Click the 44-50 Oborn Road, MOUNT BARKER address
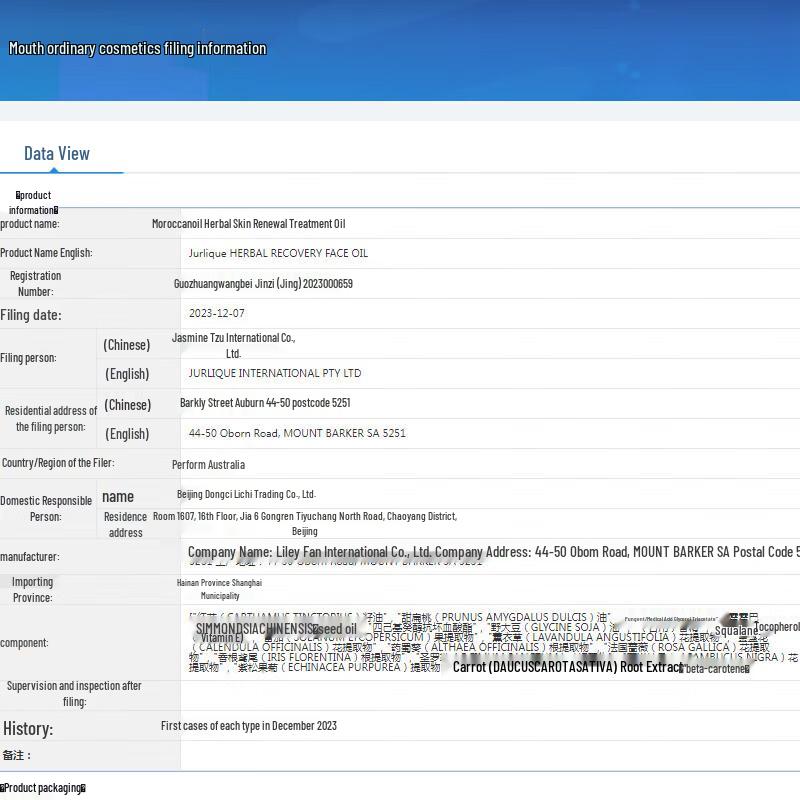 [297, 433]
